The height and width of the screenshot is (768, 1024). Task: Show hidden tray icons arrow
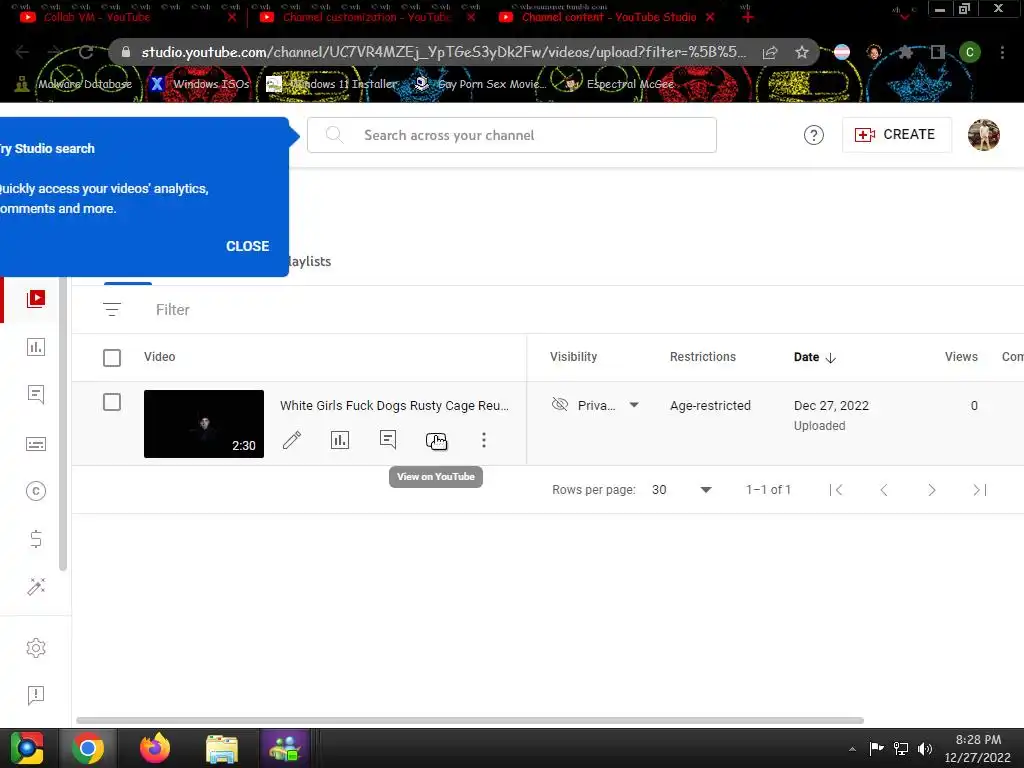click(x=852, y=749)
